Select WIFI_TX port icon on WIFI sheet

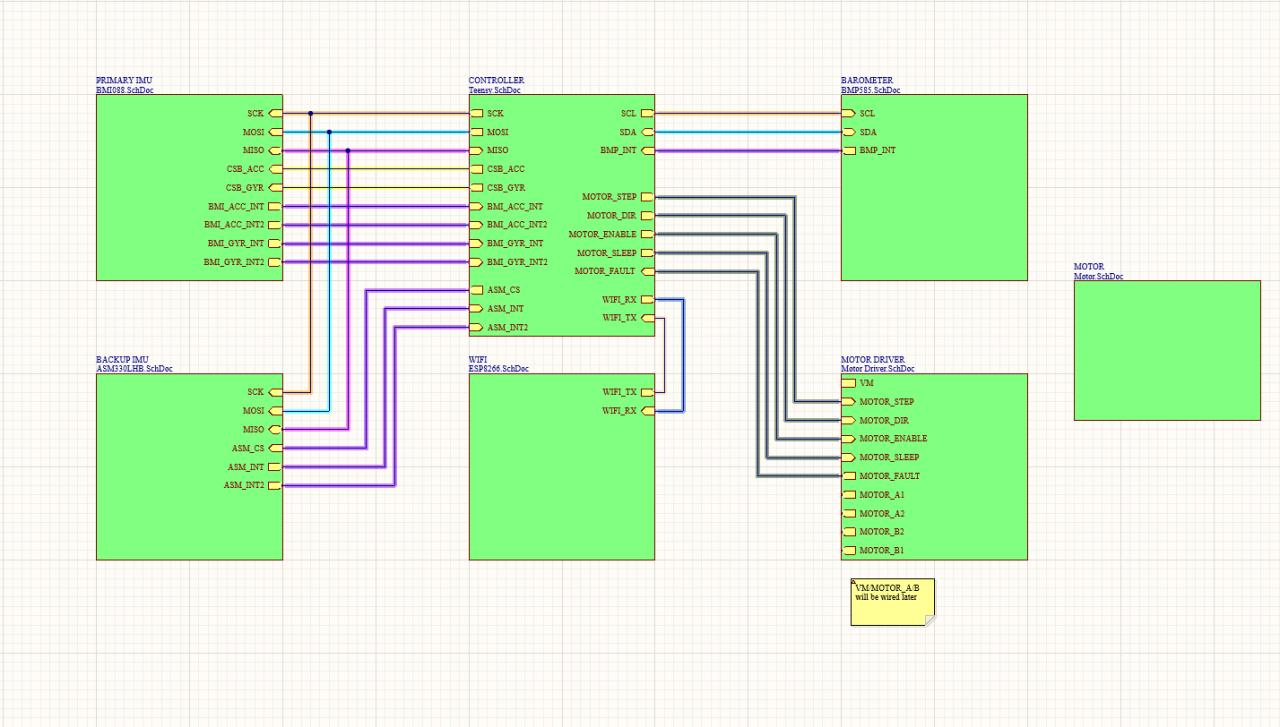tap(647, 392)
